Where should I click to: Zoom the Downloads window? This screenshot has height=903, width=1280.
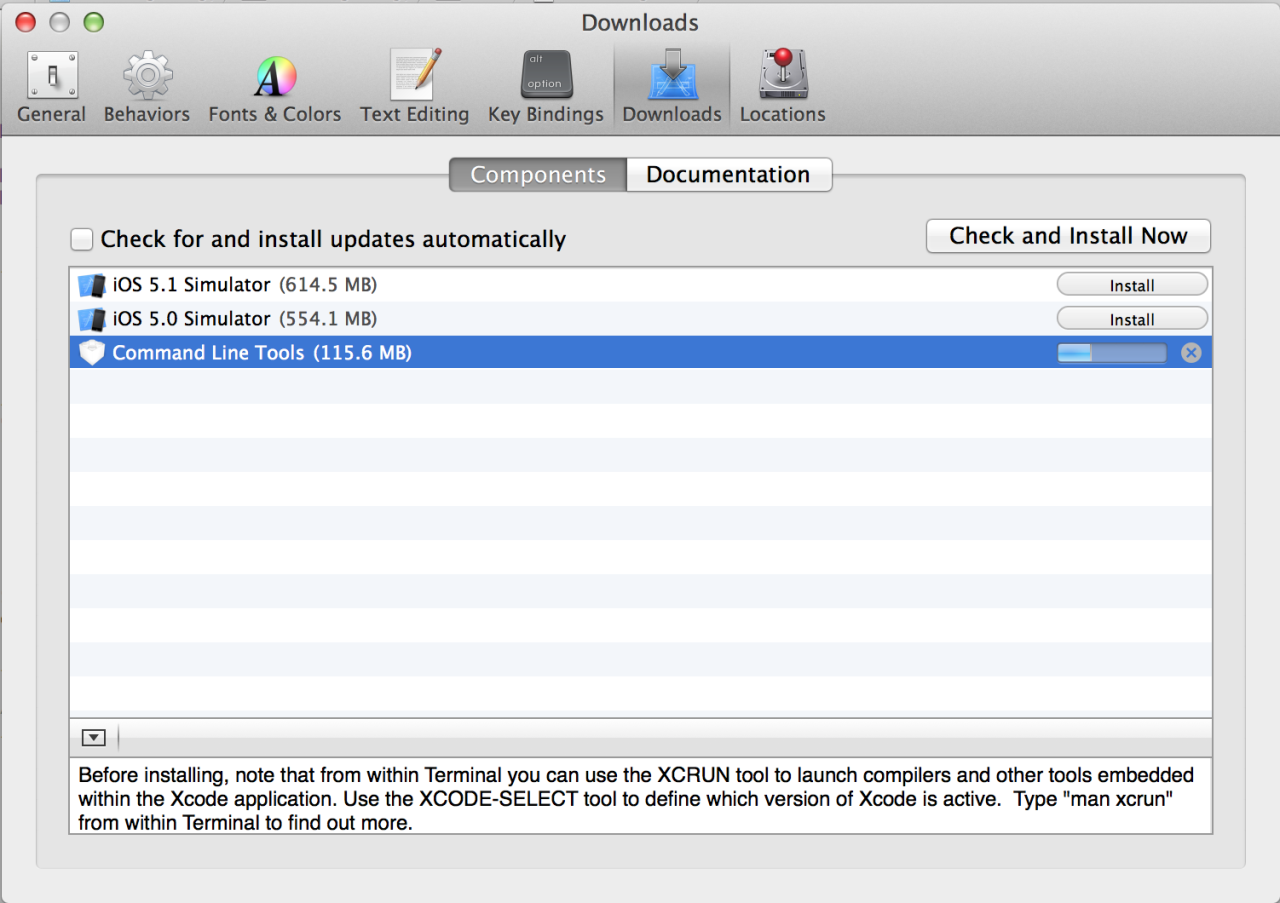93,22
